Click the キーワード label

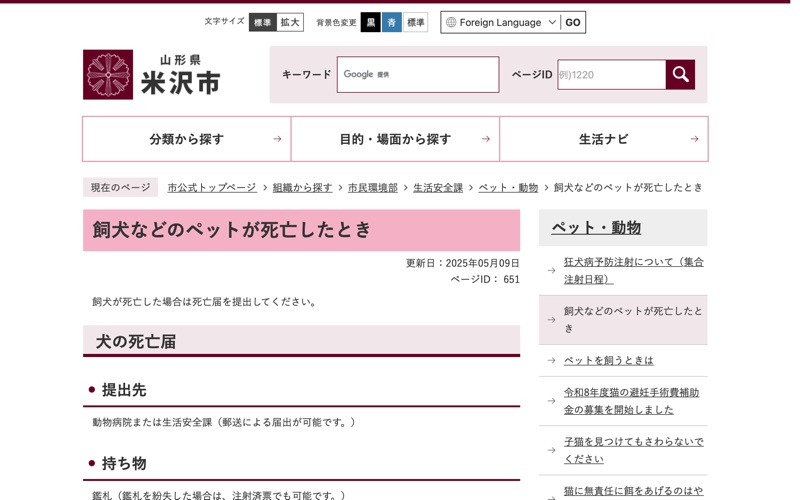(307, 74)
